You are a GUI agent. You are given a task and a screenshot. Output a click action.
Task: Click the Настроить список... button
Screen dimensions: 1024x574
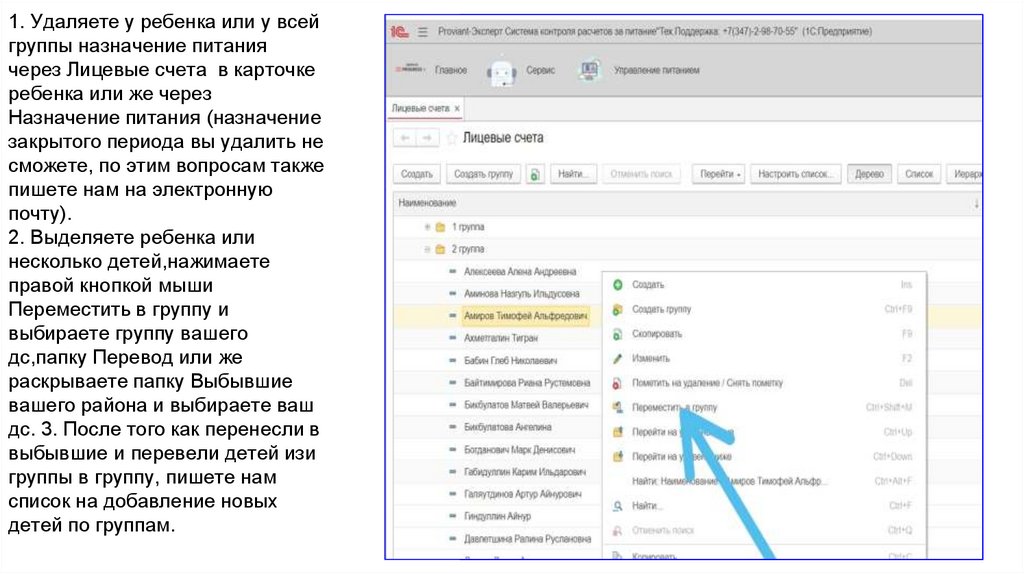tap(796, 174)
